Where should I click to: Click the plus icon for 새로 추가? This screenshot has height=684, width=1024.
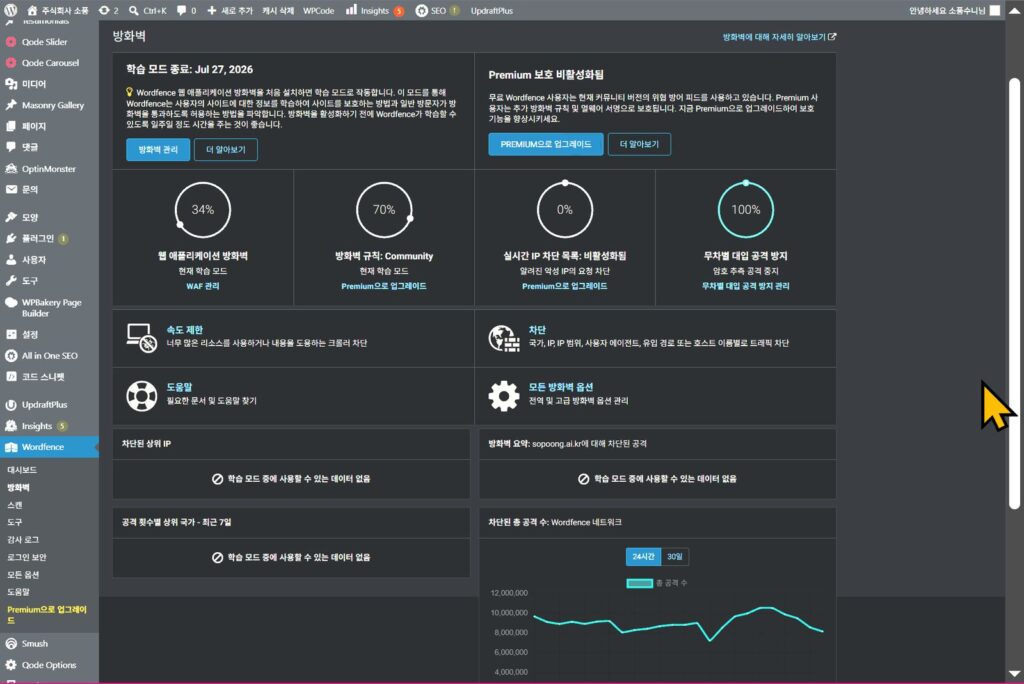212,10
